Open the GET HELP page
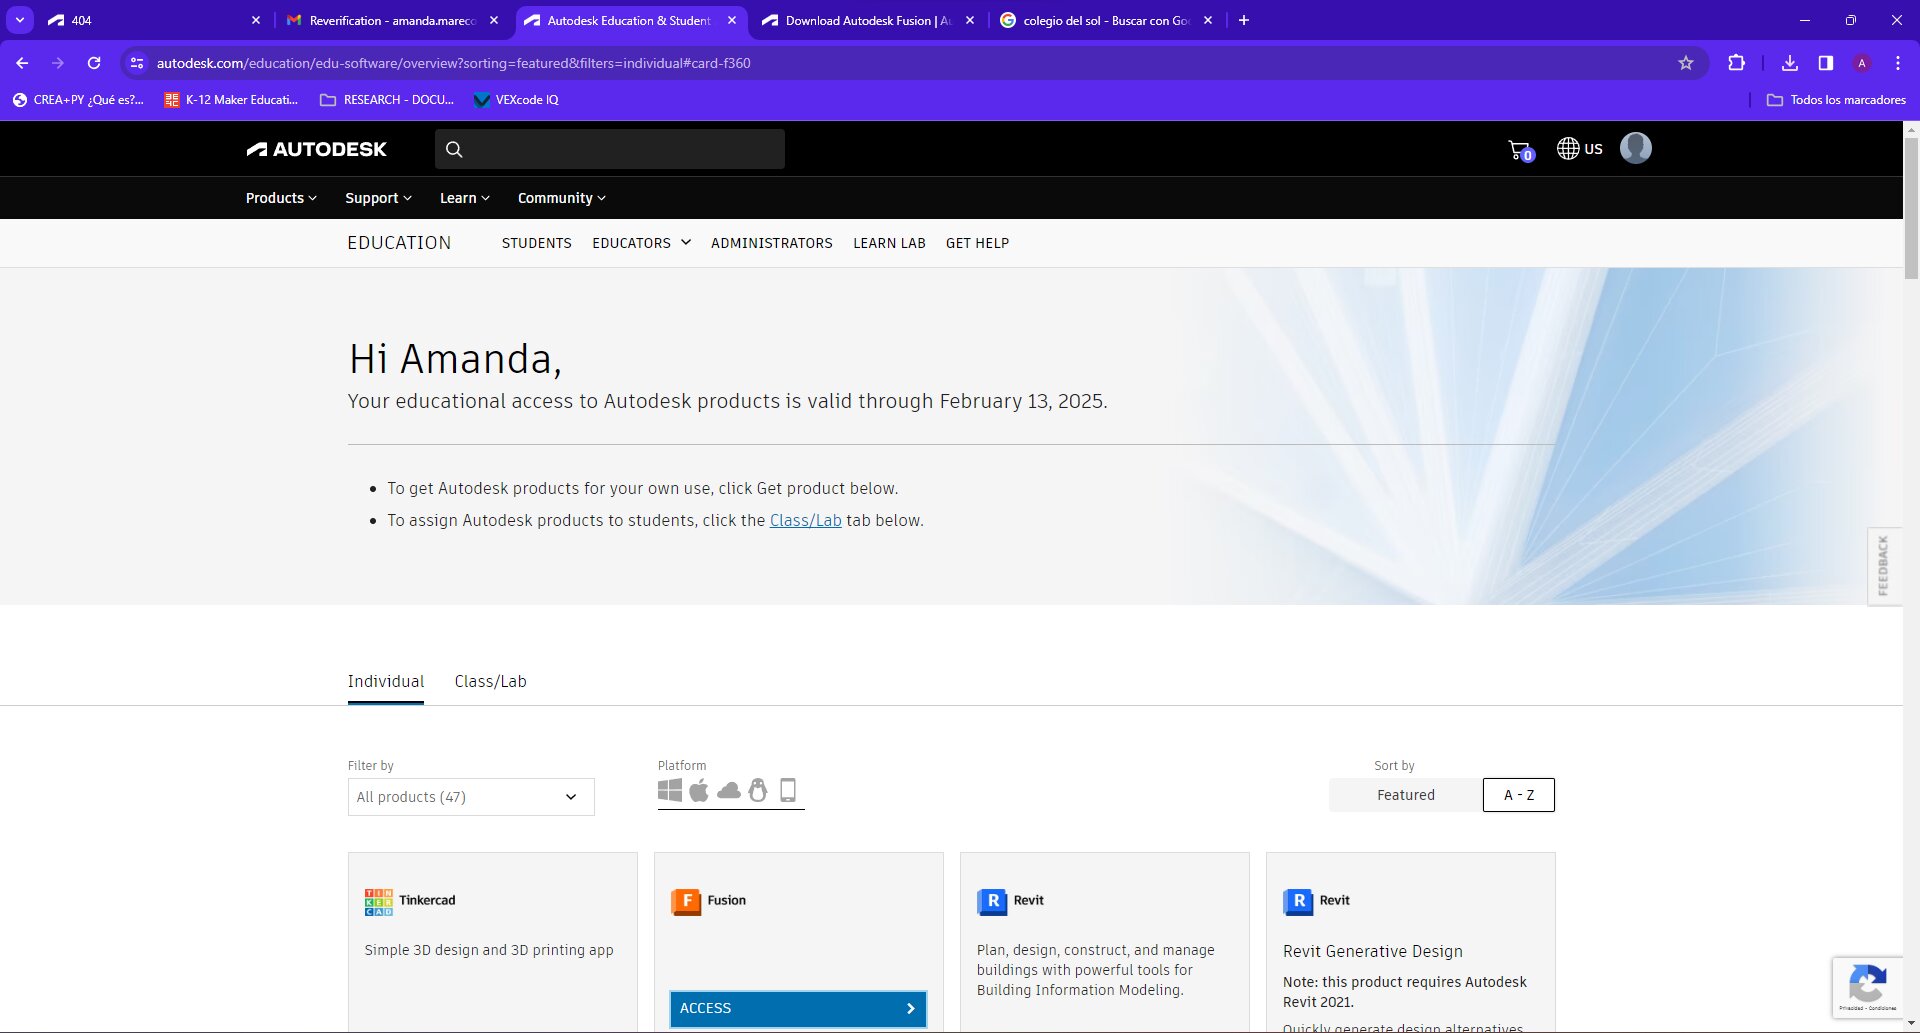The height and width of the screenshot is (1033, 1920). pyautogui.click(x=977, y=243)
